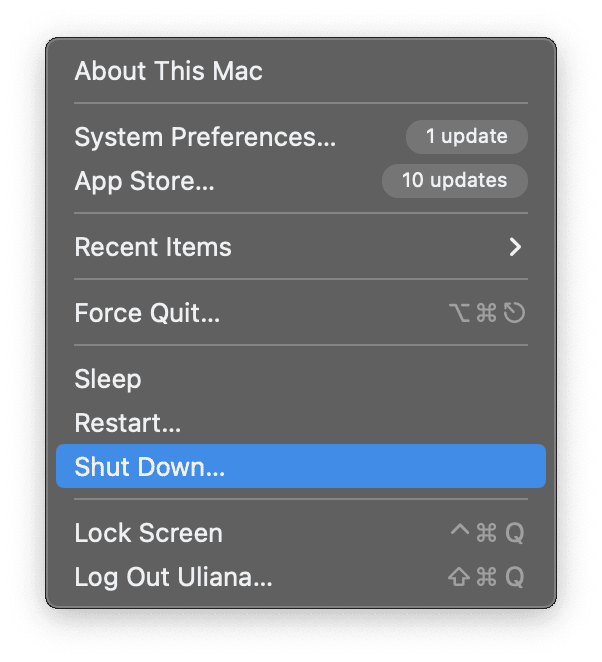602x662 pixels.
Task: Log Out Uliana from the menu
Action: [173, 577]
